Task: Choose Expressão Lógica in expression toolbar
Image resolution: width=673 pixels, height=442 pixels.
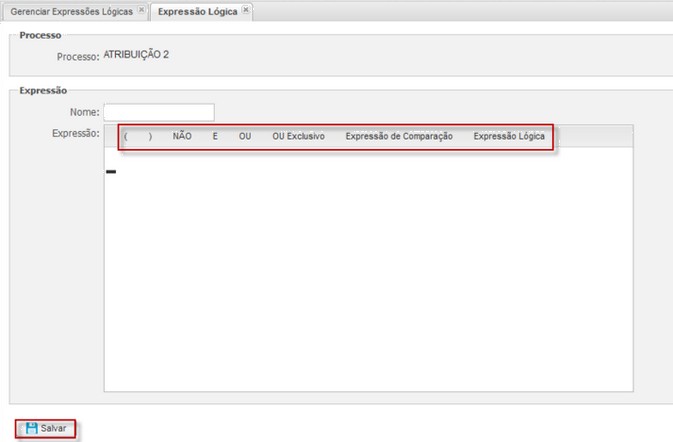Action: tap(509, 136)
